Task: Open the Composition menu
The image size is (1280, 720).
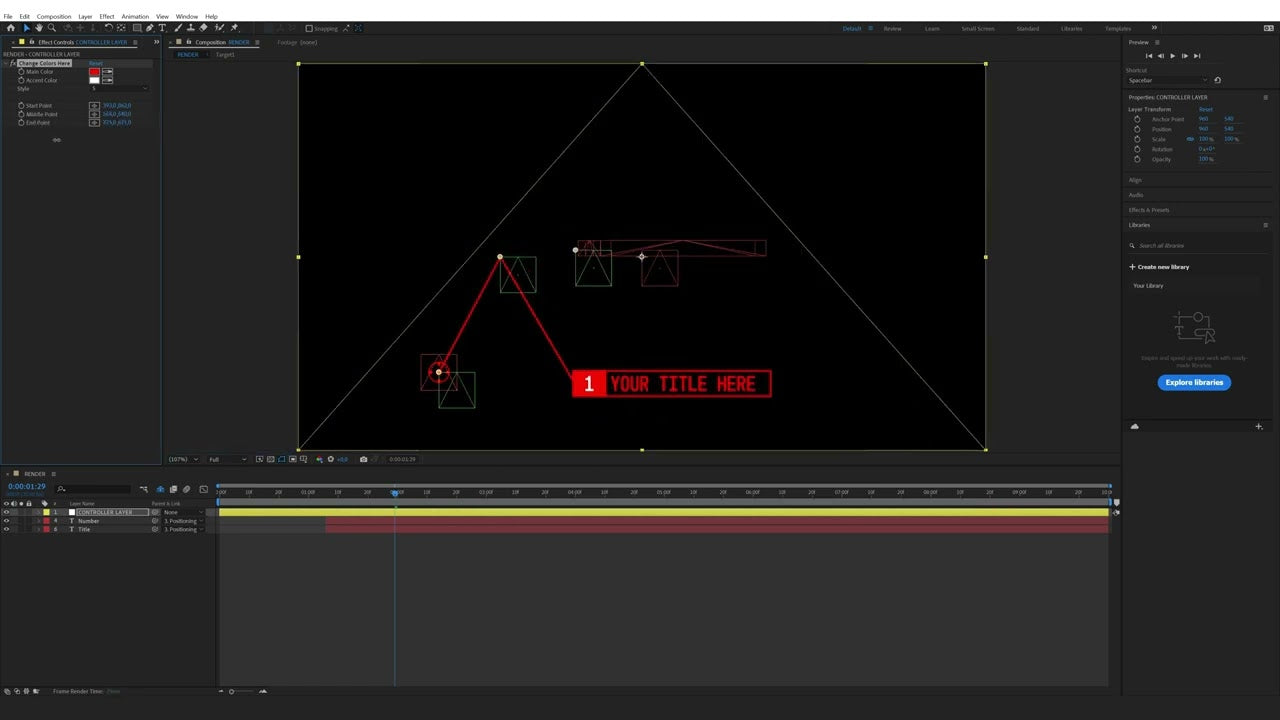Action: pyautogui.click(x=53, y=16)
